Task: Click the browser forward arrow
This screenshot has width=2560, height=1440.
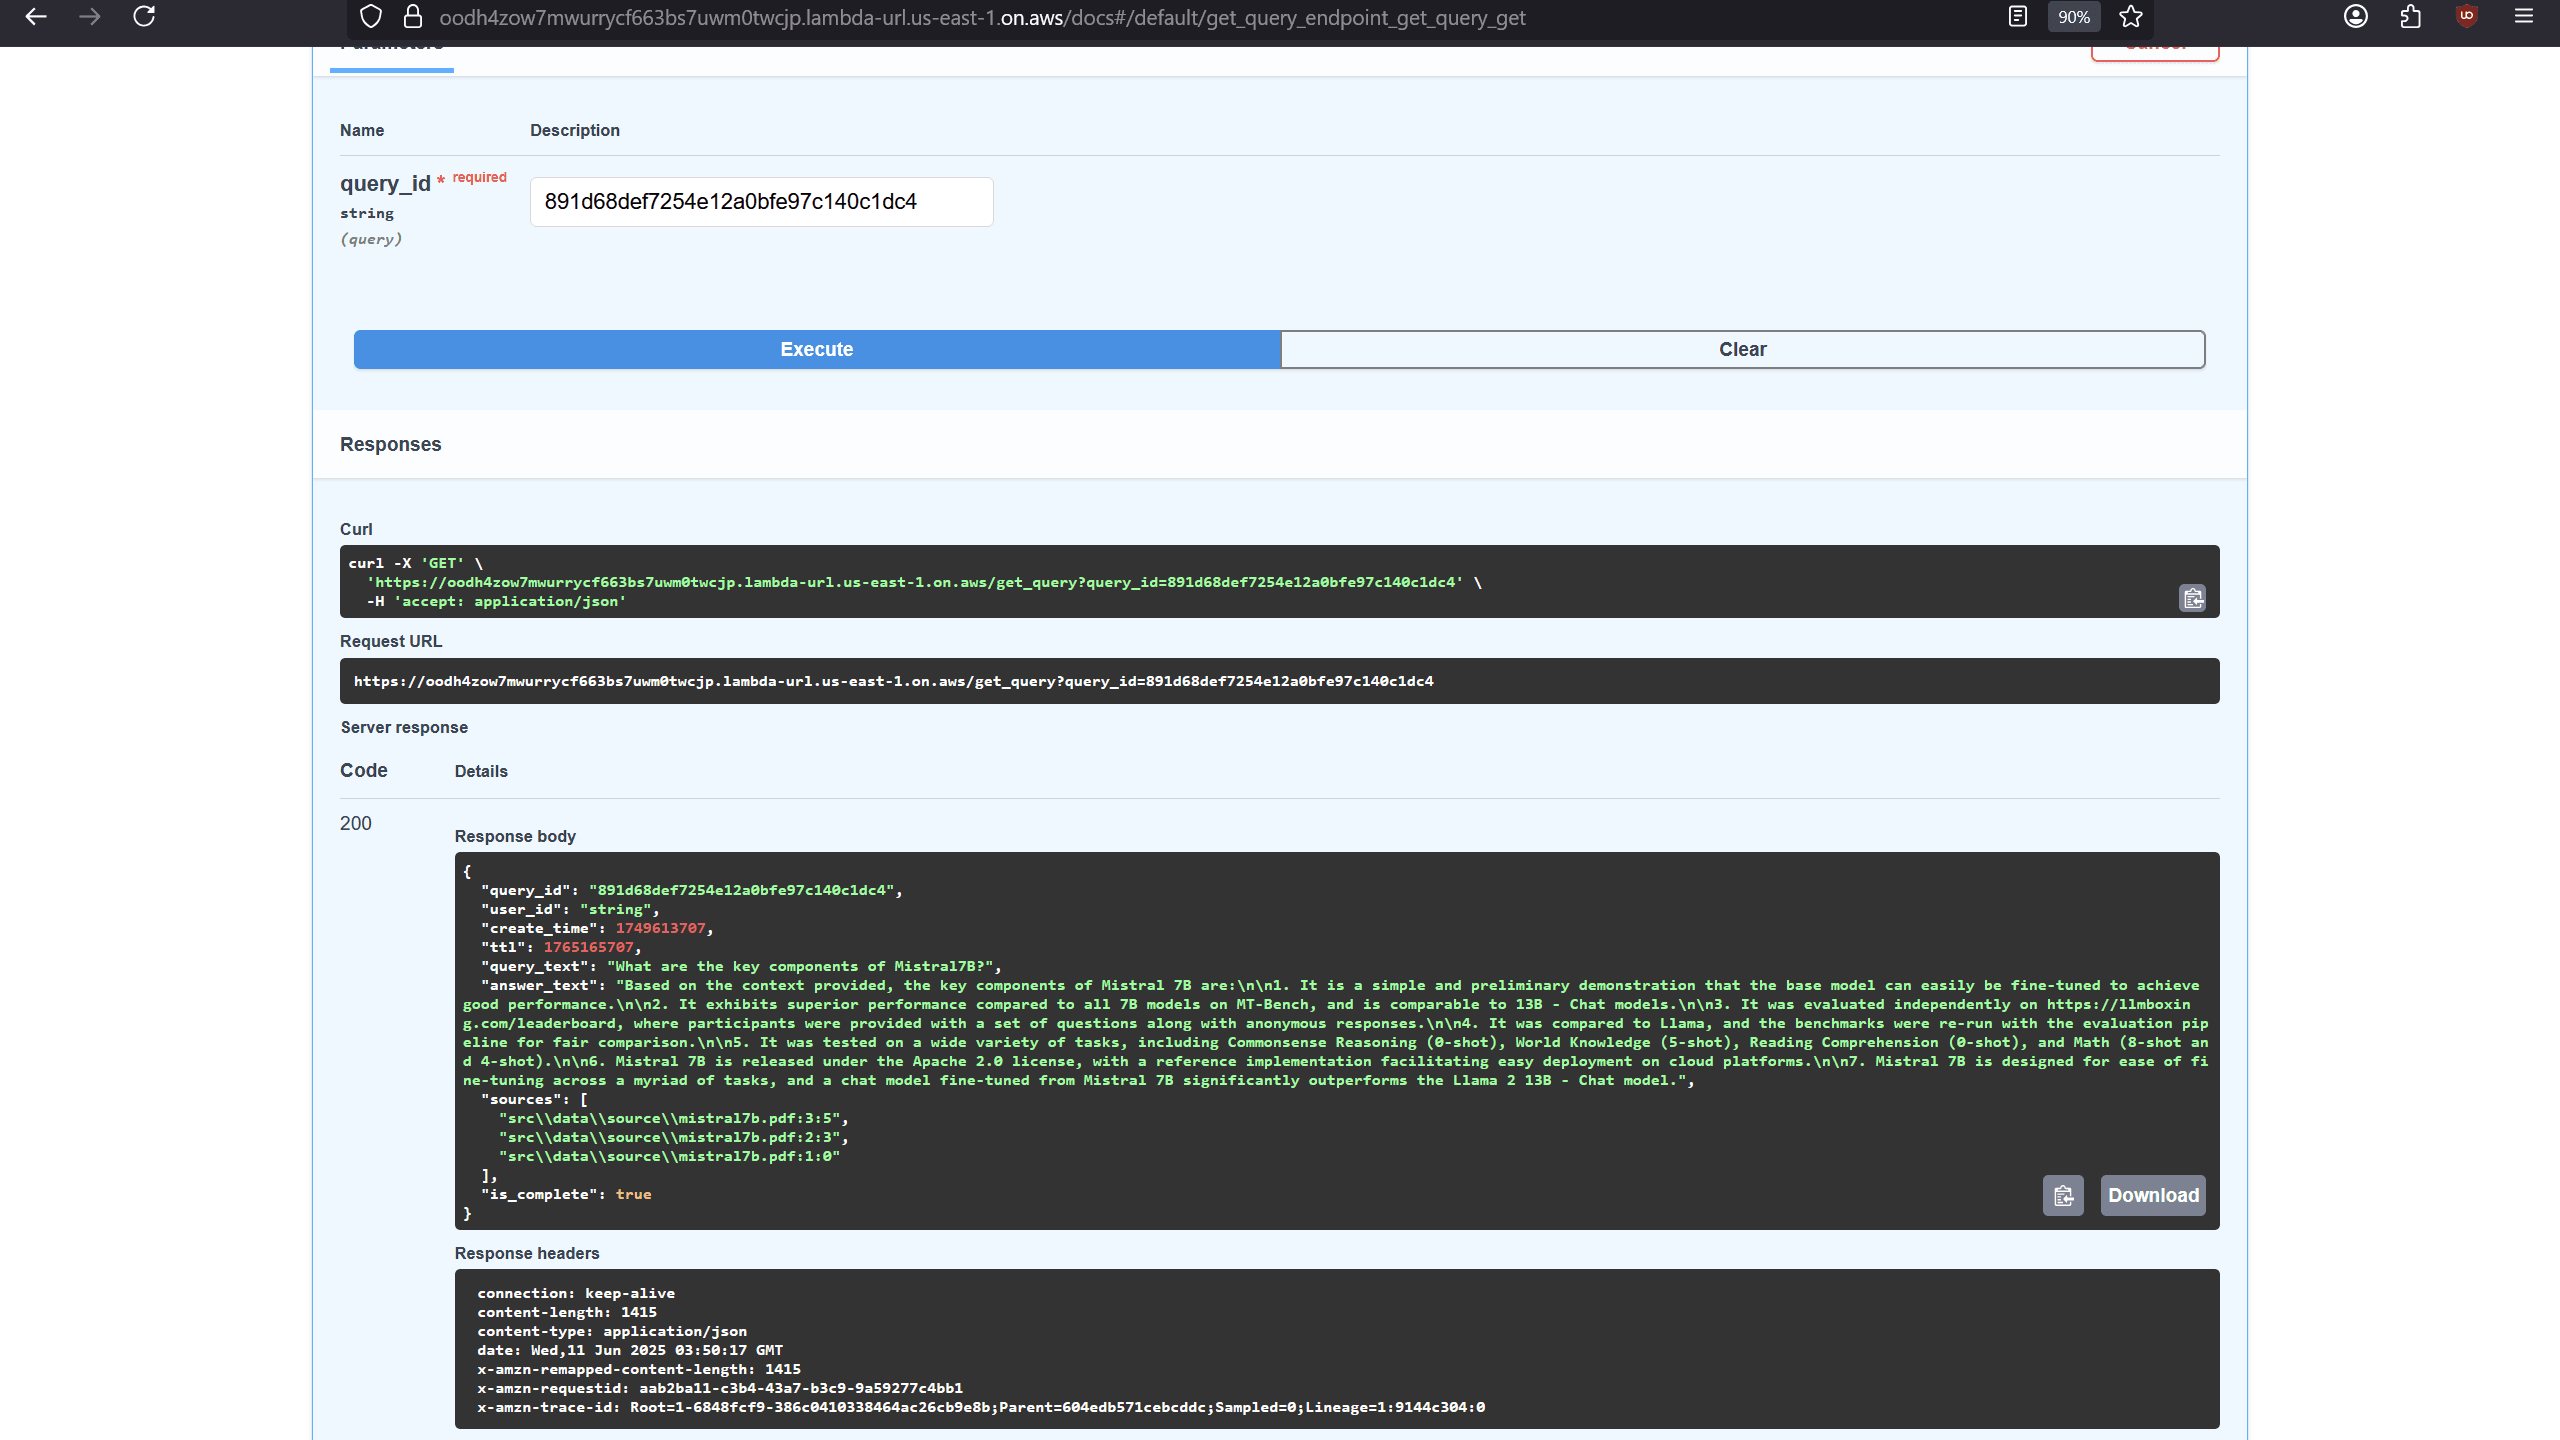Action: point(90,17)
